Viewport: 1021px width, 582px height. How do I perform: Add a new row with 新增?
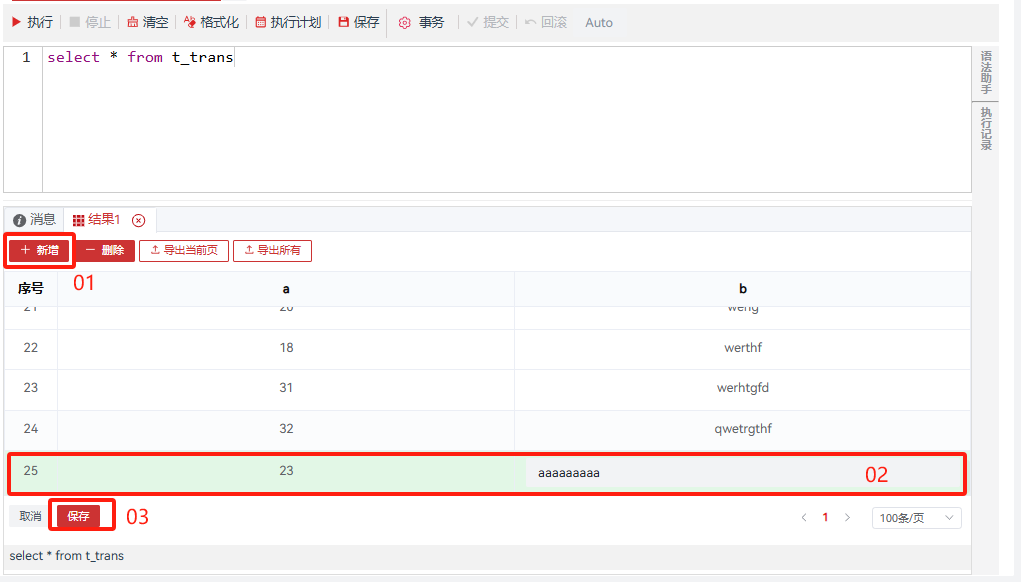pyautogui.click(x=39, y=250)
